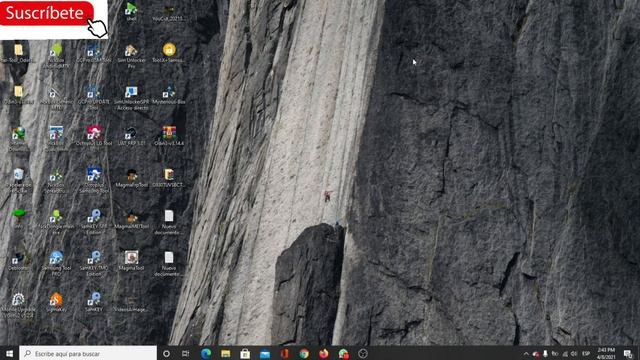Launch the Octoplus Samsung Tool shortcut
Image resolution: width=640 pixels, height=360 pixels.
pos(94,180)
